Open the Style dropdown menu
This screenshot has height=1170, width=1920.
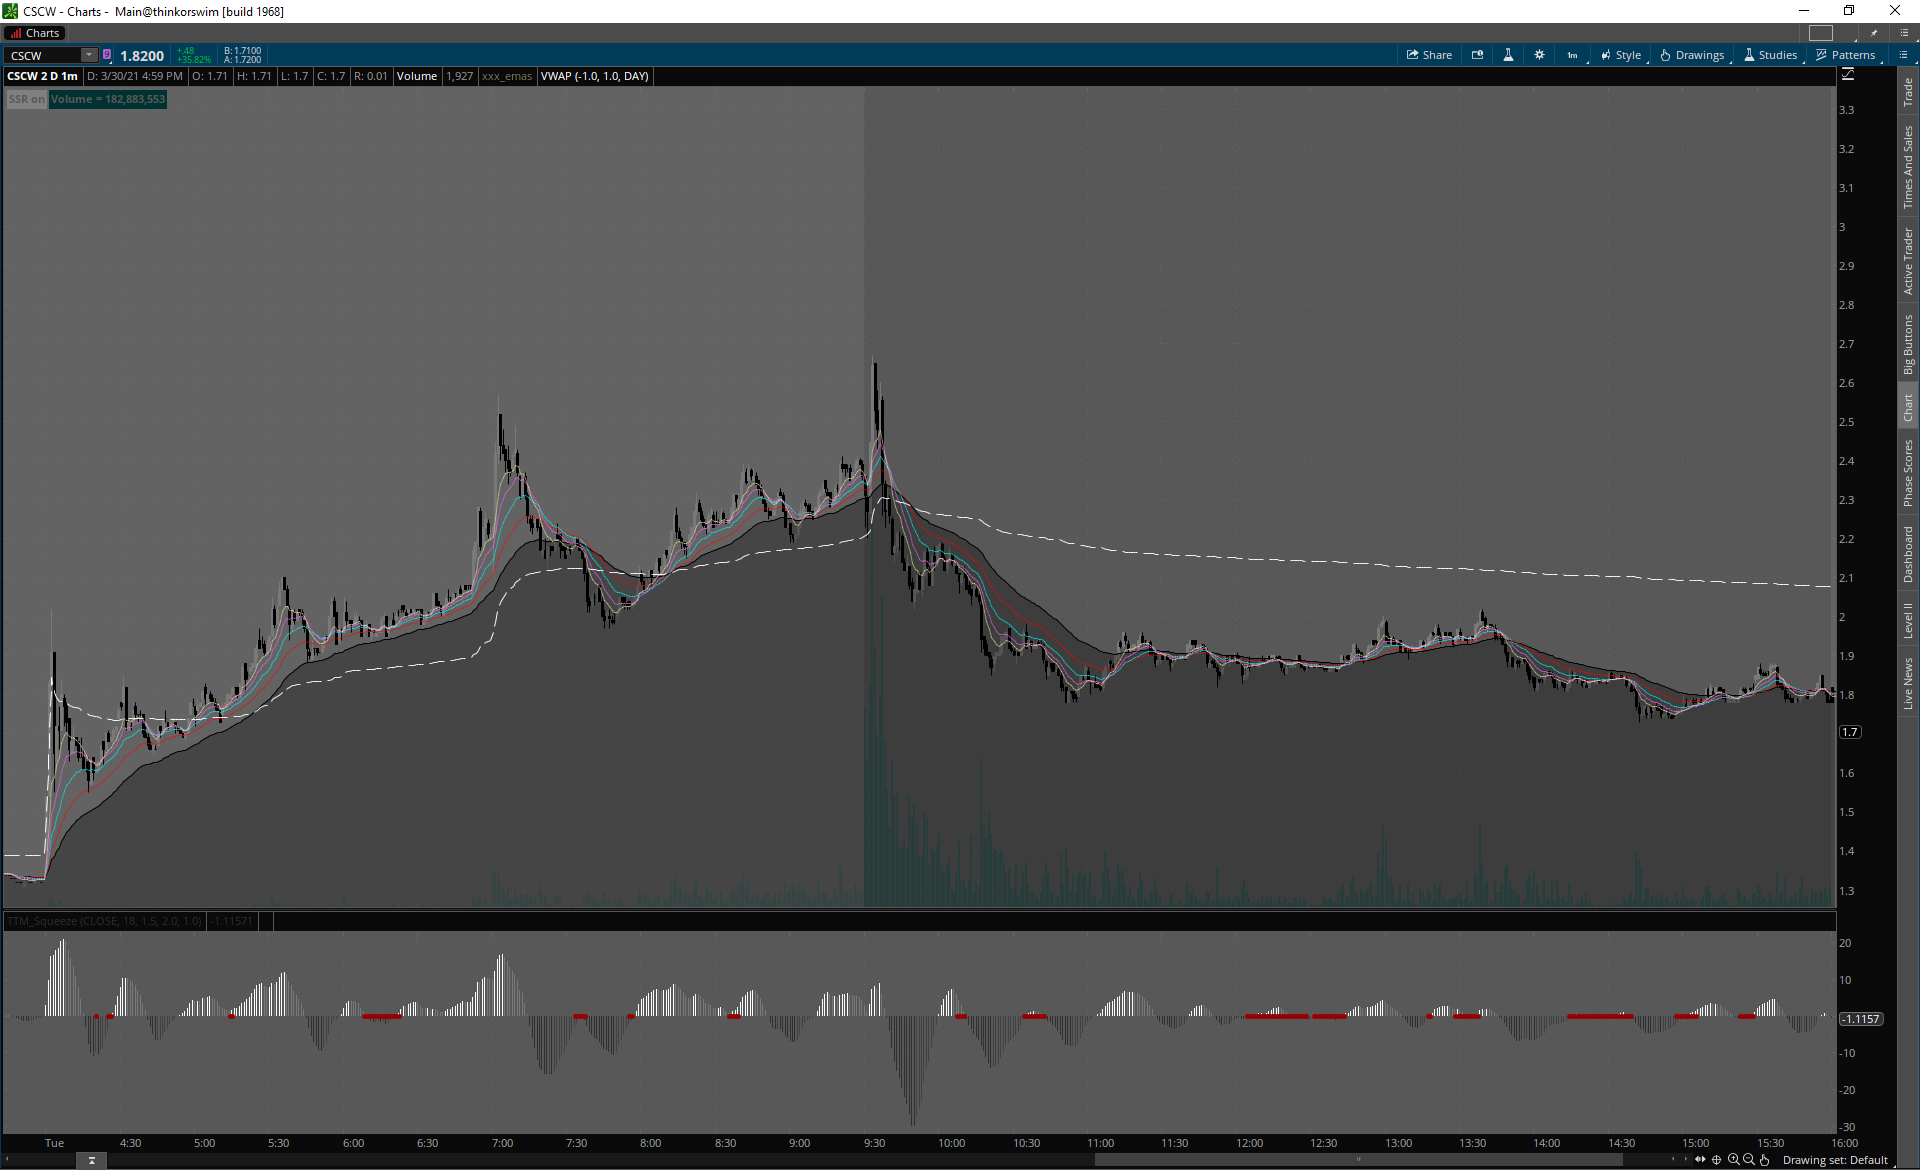pyautogui.click(x=1621, y=55)
